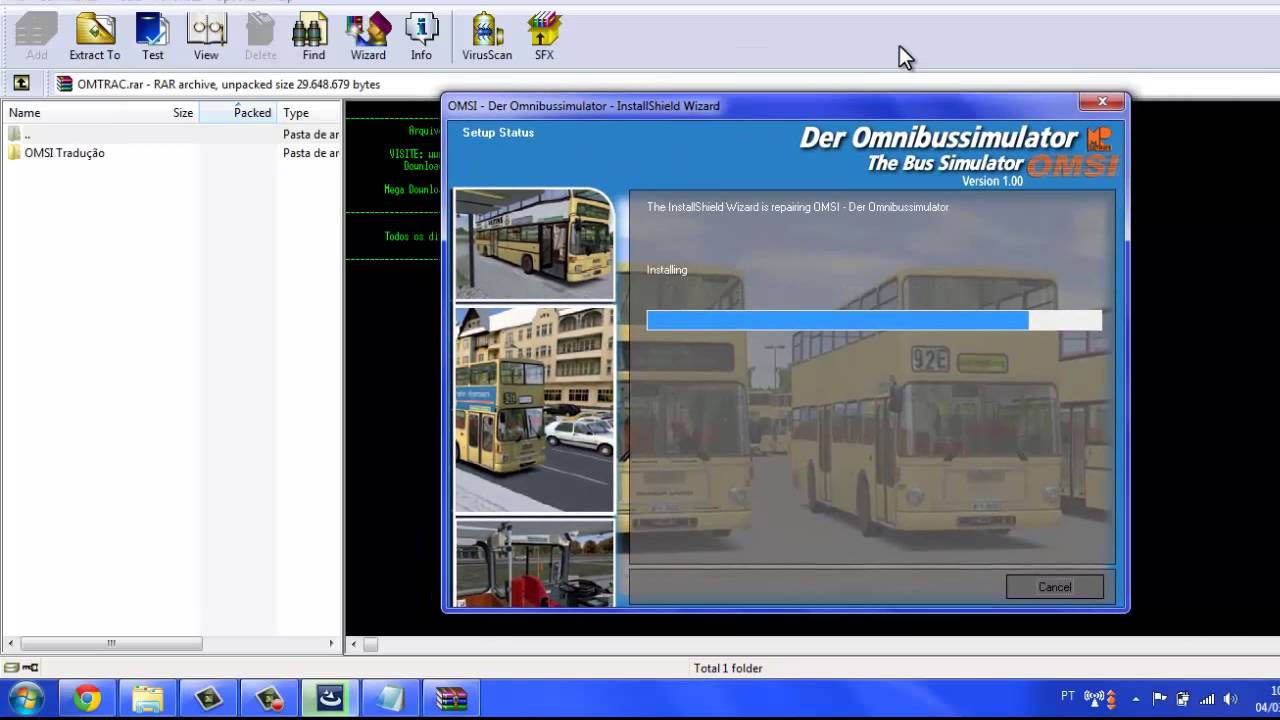Switch to WinRAR in the taskbar

click(452, 698)
